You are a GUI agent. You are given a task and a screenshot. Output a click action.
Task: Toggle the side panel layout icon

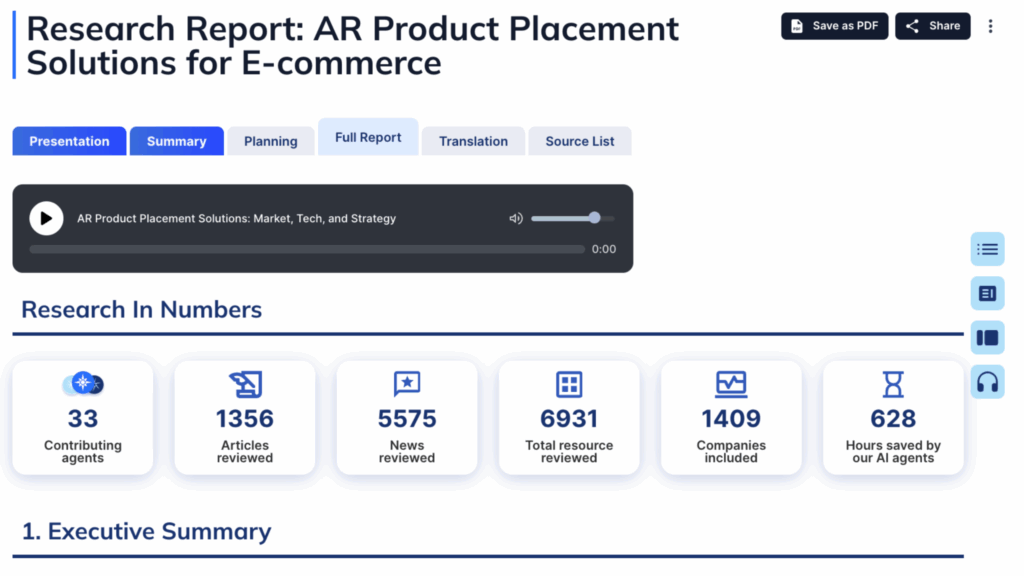point(987,337)
